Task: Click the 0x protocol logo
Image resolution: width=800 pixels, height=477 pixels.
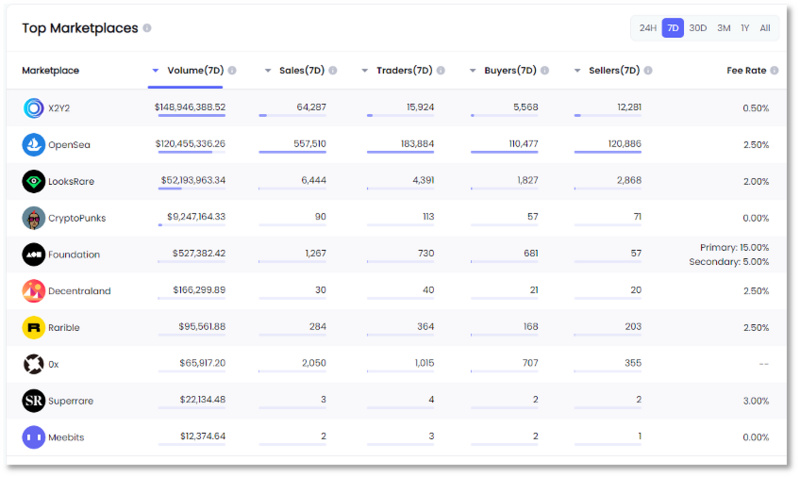Action: (x=34, y=364)
